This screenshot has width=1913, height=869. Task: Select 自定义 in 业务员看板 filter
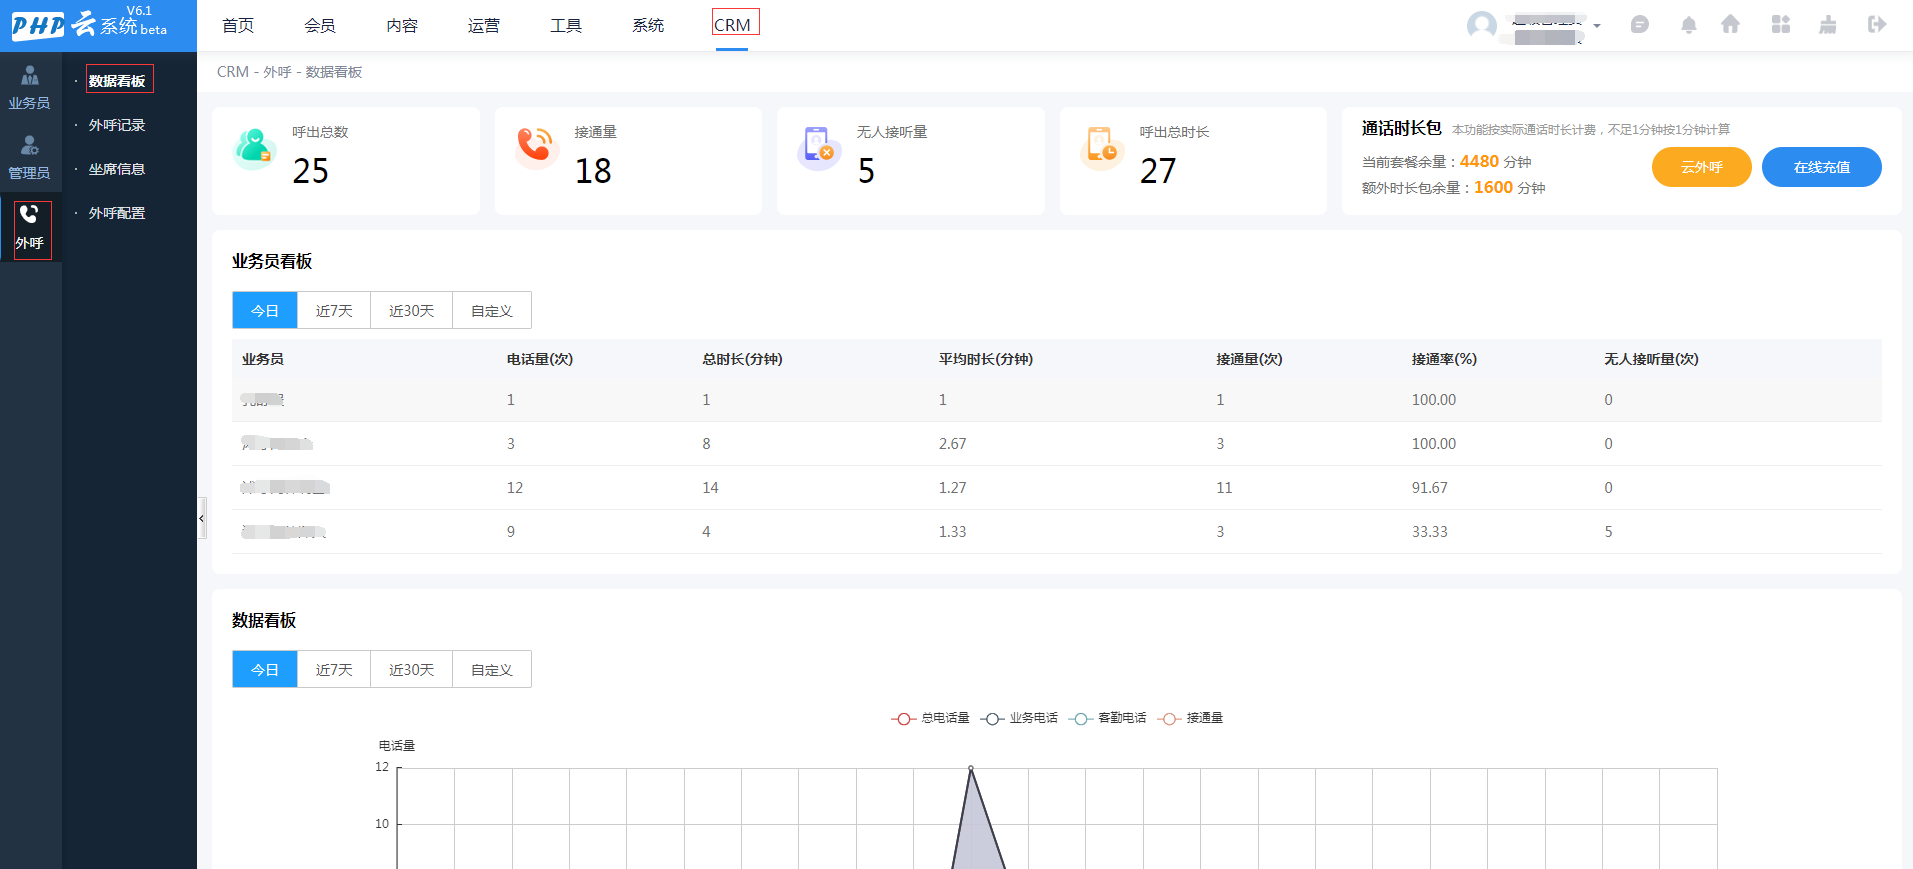(492, 311)
